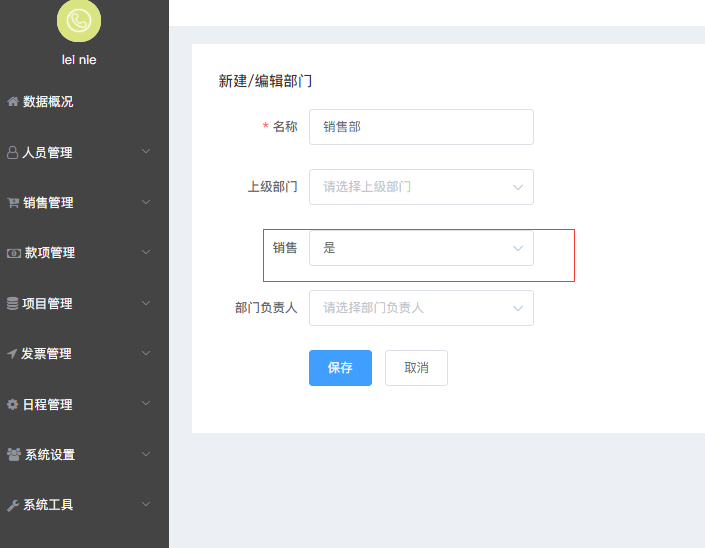The width and height of the screenshot is (705, 548).
Task: Open the 销售 dropdown showing 是
Action: [x=421, y=248]
